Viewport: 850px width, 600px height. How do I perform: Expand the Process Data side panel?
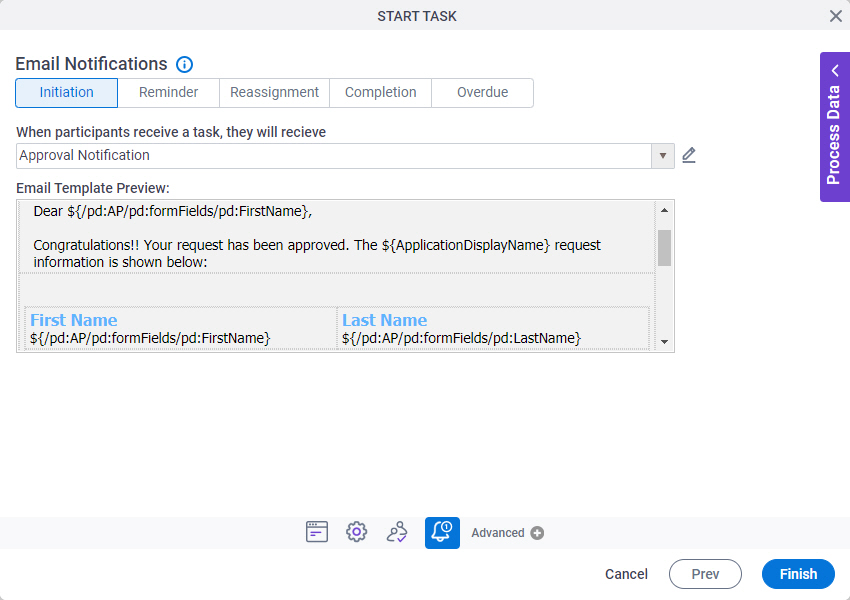point(835,127)
